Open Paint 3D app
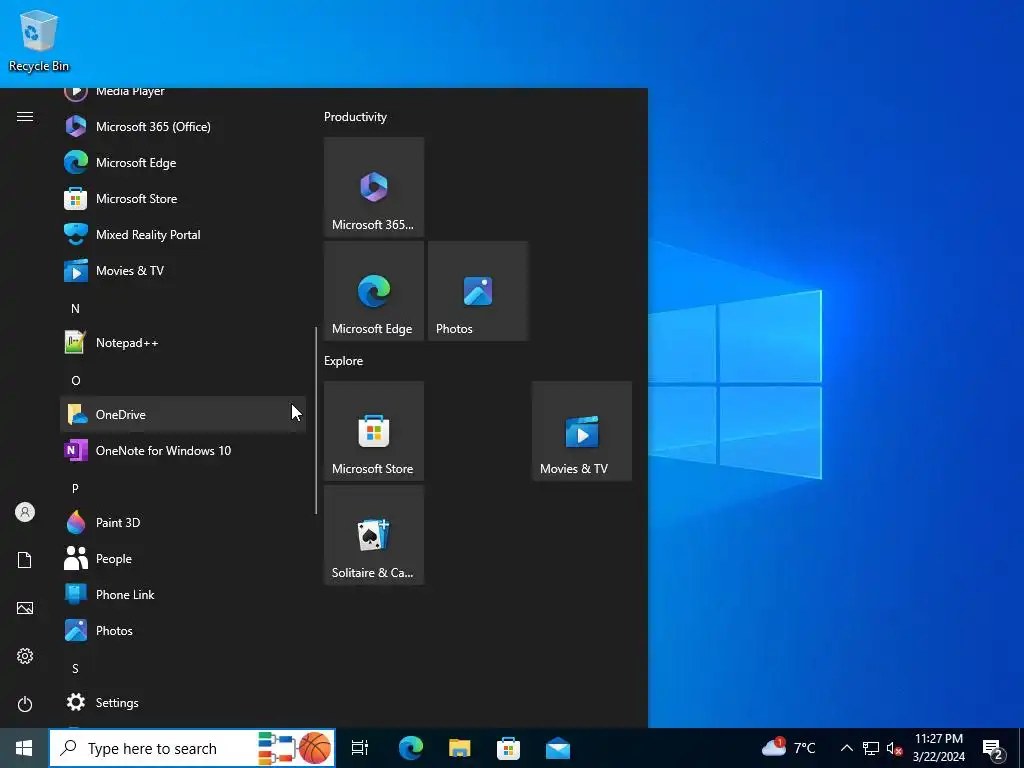 183,522
